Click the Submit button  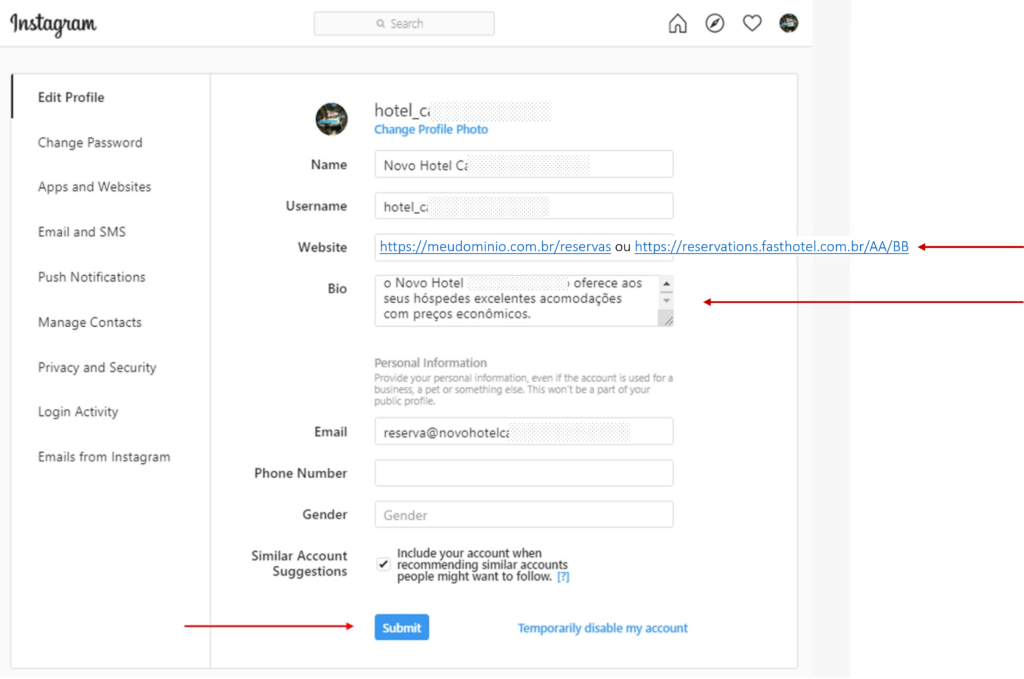402,627
